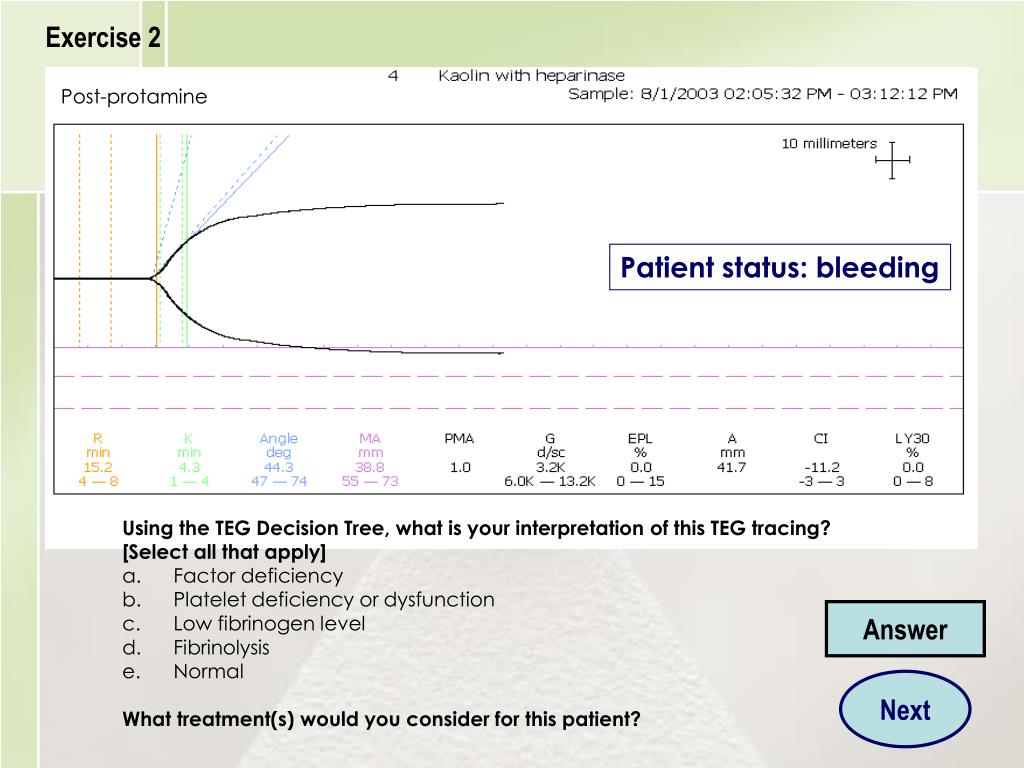Click the Exercise 2 title
Image resolution: width=1024 pixels, height=768 pixels.
tap(103, 37)
